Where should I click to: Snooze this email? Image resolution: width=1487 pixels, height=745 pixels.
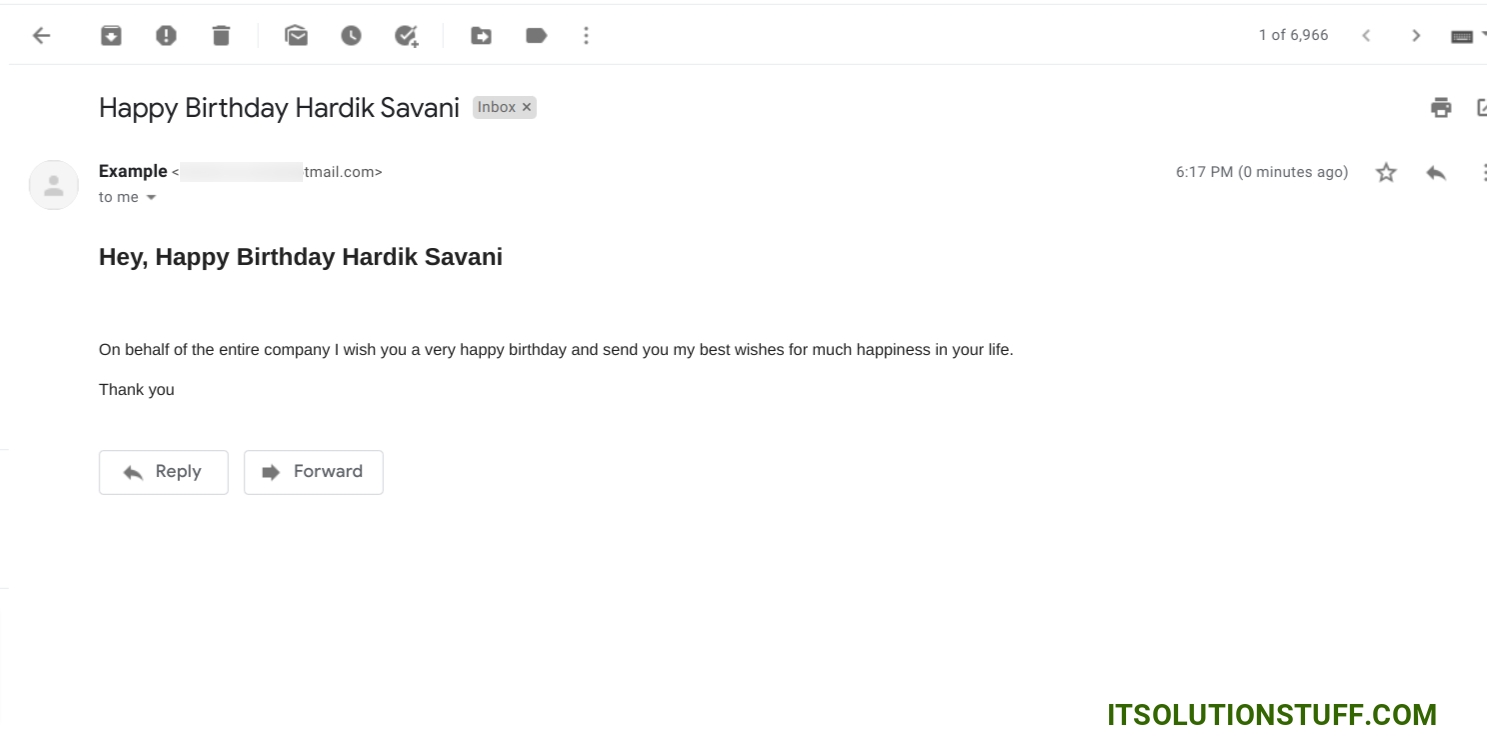pyautogui.click(x=351, y=36)
